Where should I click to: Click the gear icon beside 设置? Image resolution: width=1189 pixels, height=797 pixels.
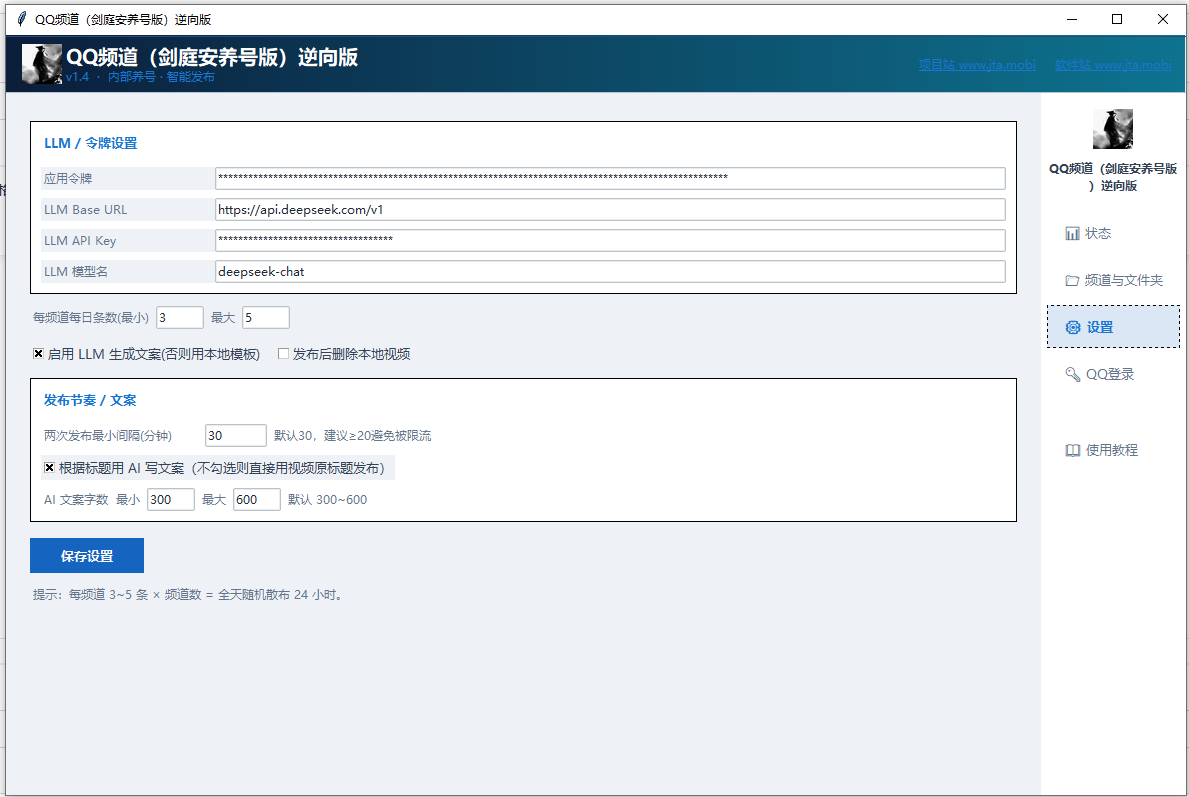[1072, 328]
